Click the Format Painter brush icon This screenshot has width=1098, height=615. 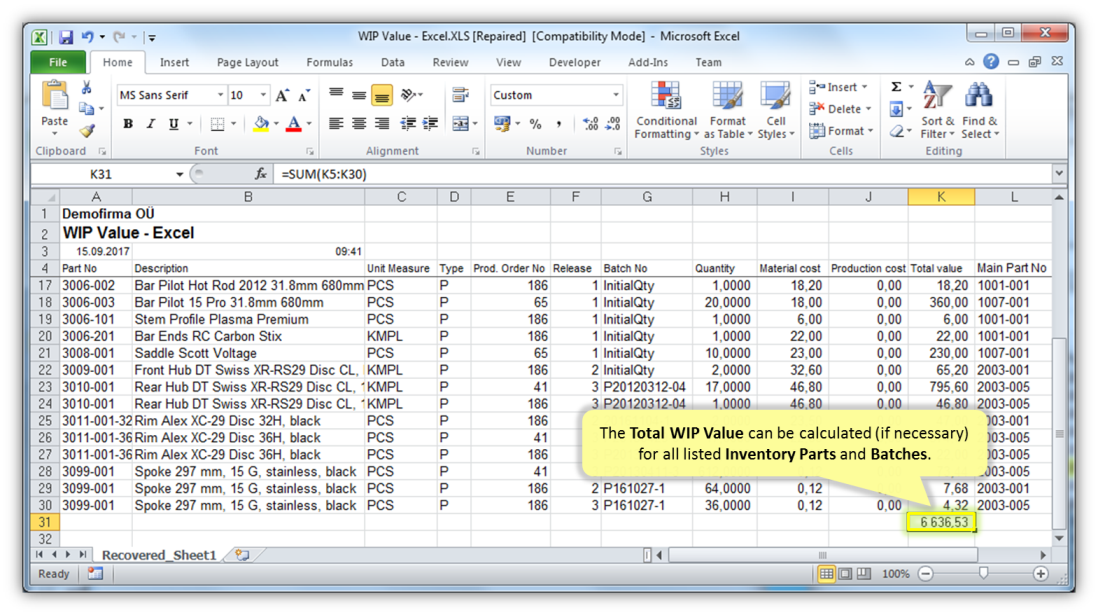(87, 131)
